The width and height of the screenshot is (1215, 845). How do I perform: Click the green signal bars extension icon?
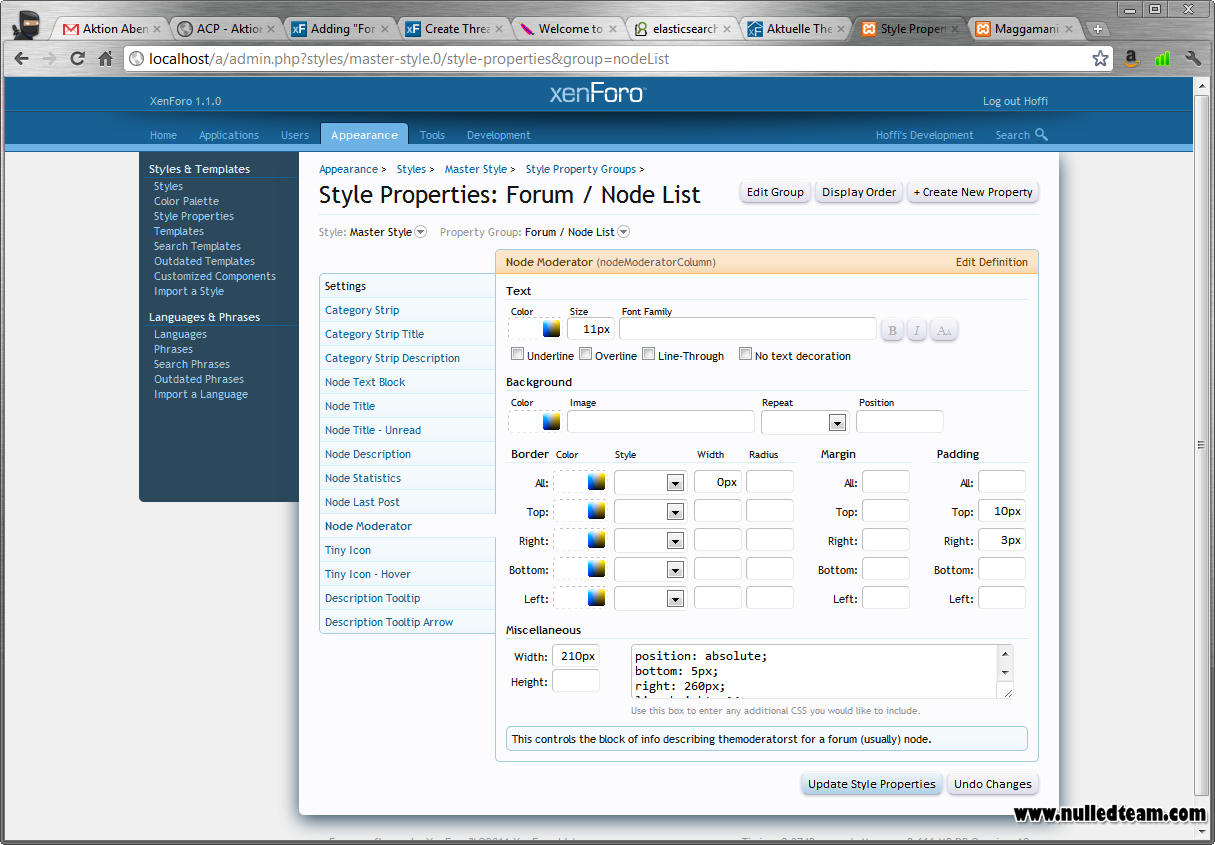coord(1162,58)
